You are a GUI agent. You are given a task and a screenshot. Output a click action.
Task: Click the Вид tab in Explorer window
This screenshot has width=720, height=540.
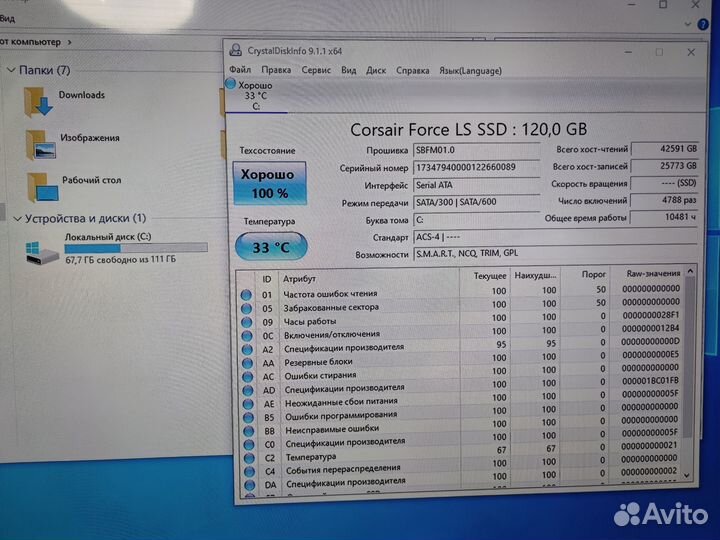point(7,19)
